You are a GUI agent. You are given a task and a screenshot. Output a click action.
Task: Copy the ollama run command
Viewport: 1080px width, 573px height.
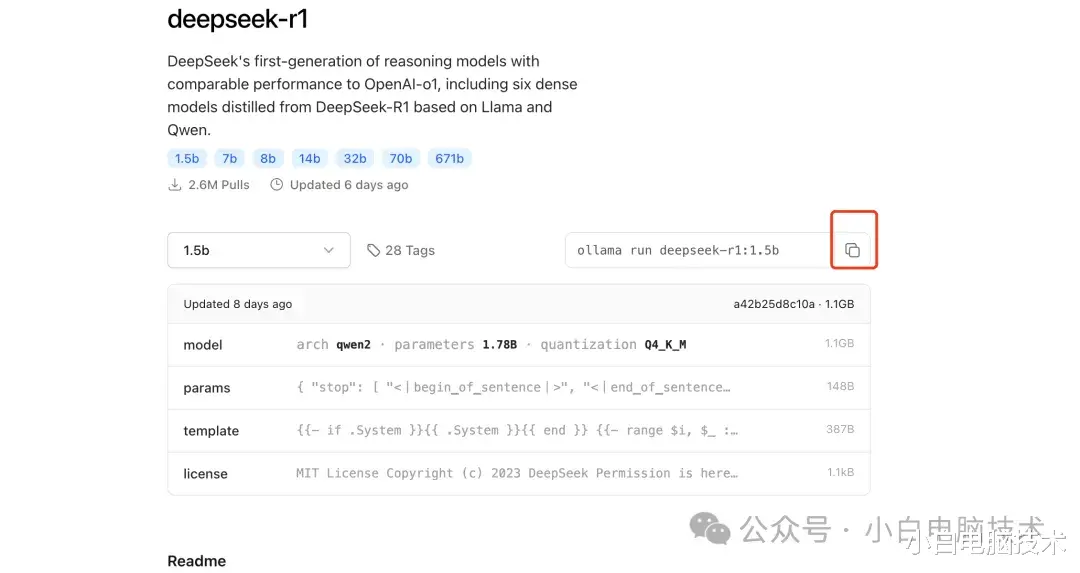852,250
